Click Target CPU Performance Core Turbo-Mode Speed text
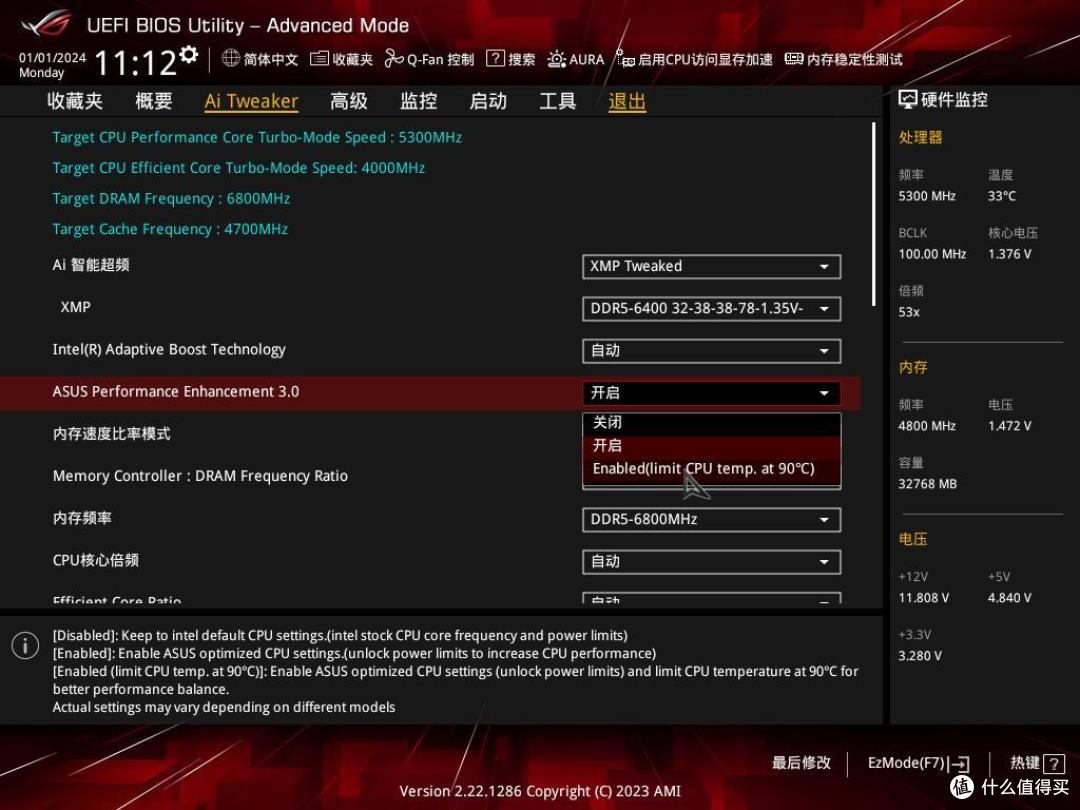This screenshot has height=810, width=1080. pyautogui.click(x=257, y=137)
